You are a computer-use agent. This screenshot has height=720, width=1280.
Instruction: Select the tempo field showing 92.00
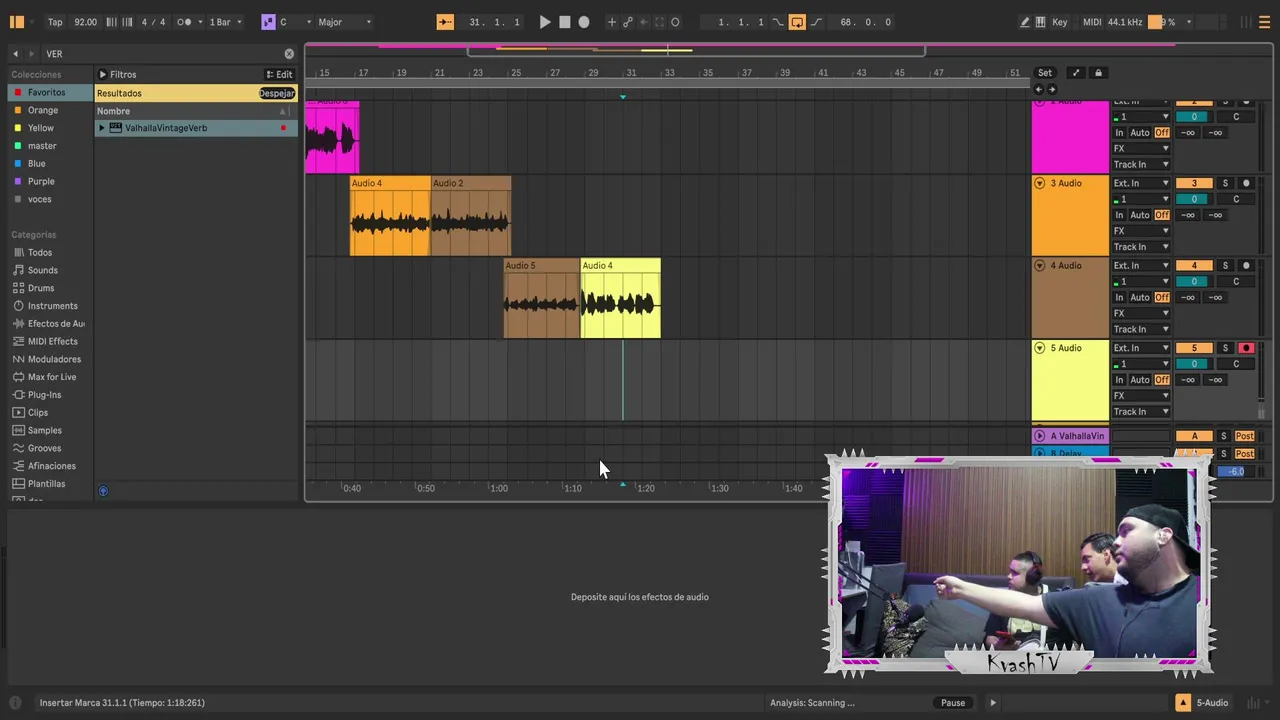pyautogui.click(x=86, y=22)
